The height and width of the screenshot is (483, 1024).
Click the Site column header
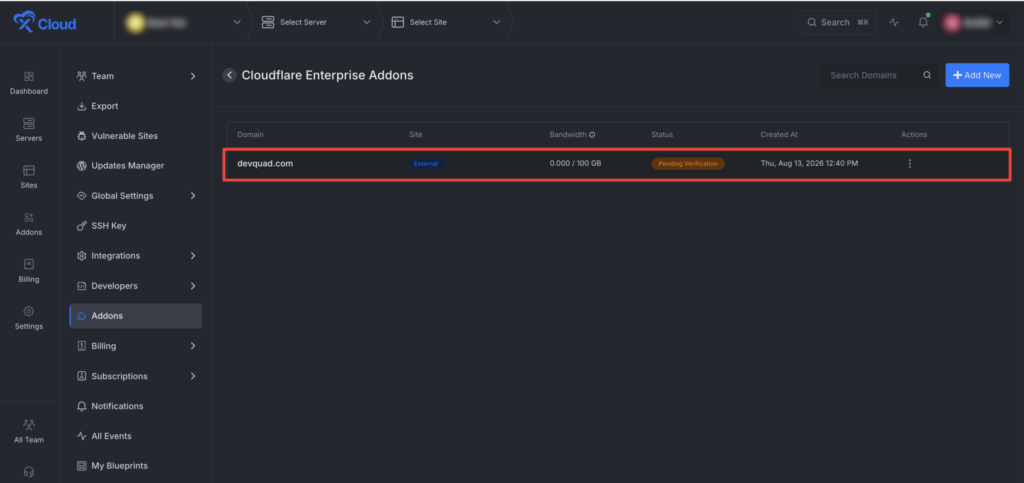pyautogui.click(x=415, y=134)
